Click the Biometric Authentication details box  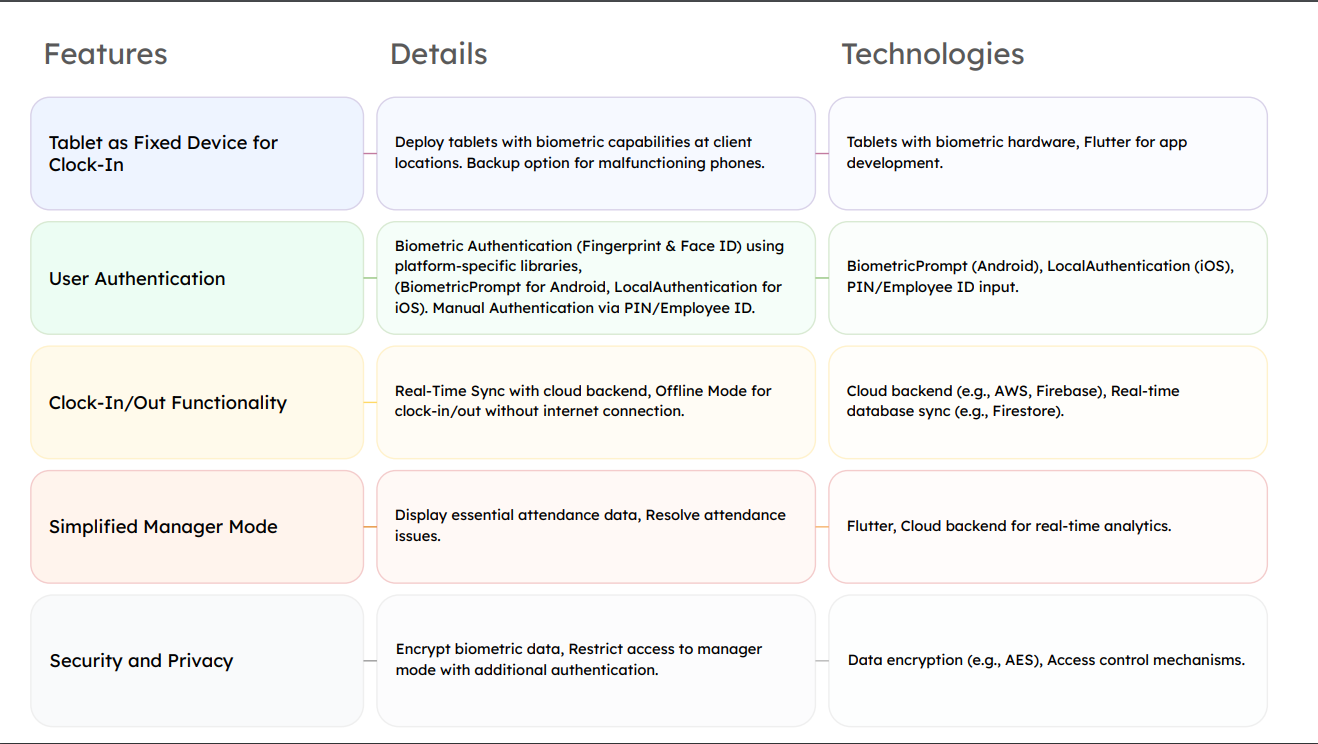pos(596,277)
